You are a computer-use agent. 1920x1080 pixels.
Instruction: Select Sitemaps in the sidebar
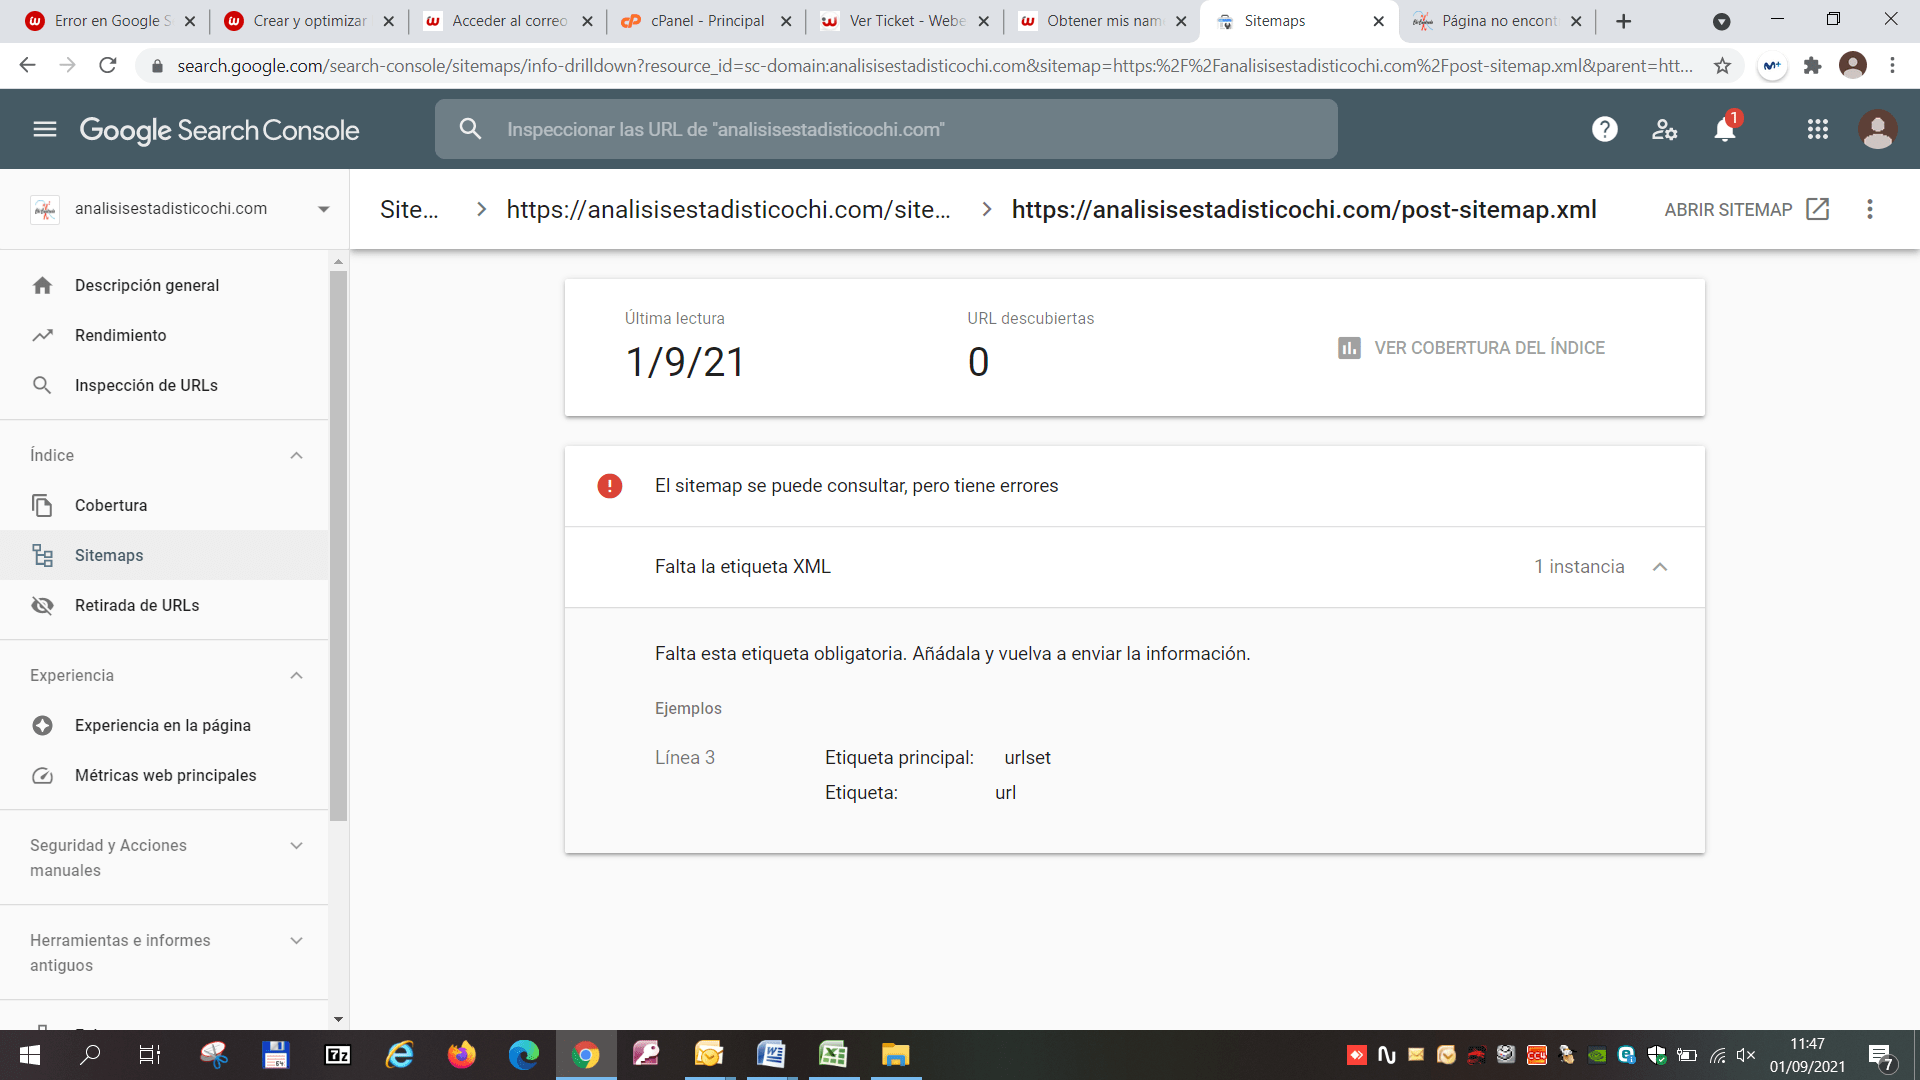[x=164, y=555]
